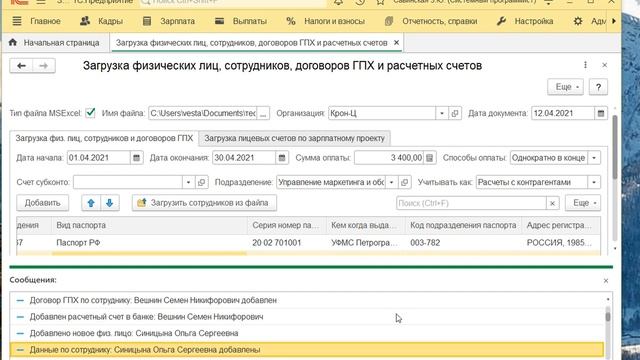Open calendar for Дата начала

(x=136, y=158)
